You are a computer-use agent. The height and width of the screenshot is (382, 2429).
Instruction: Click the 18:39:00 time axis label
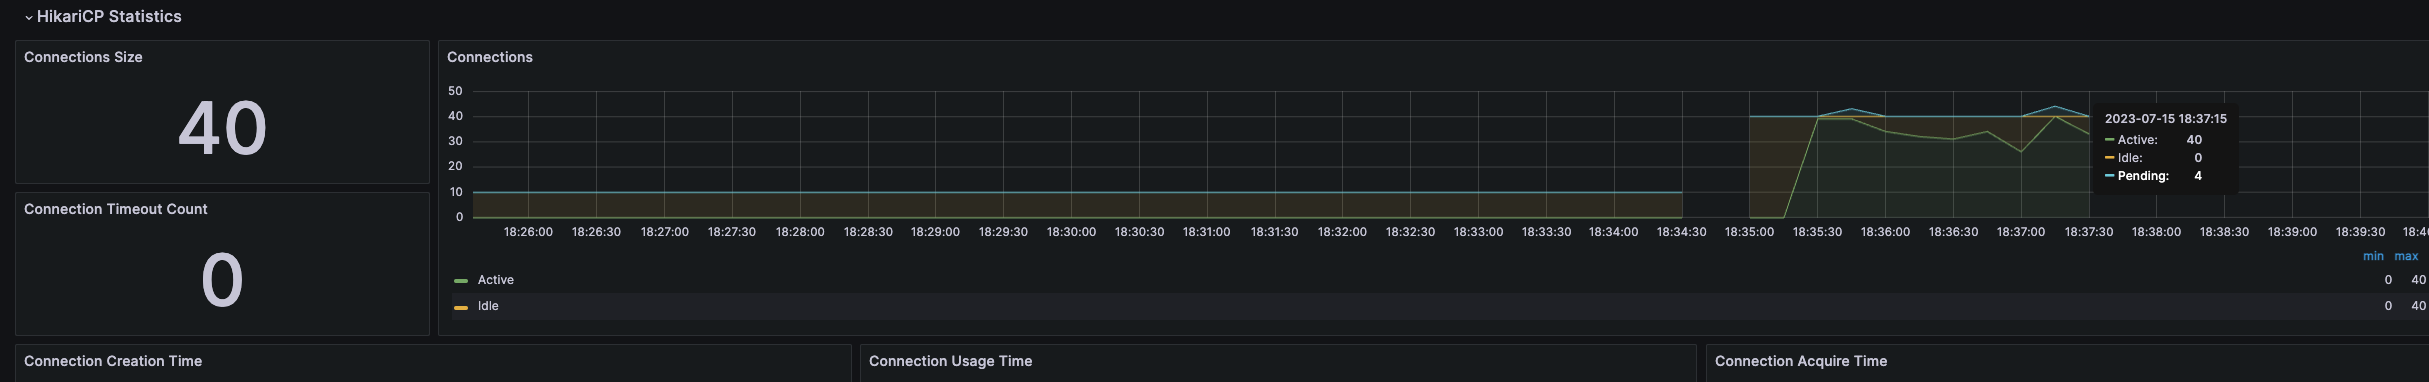click(x=2292, y=232)
